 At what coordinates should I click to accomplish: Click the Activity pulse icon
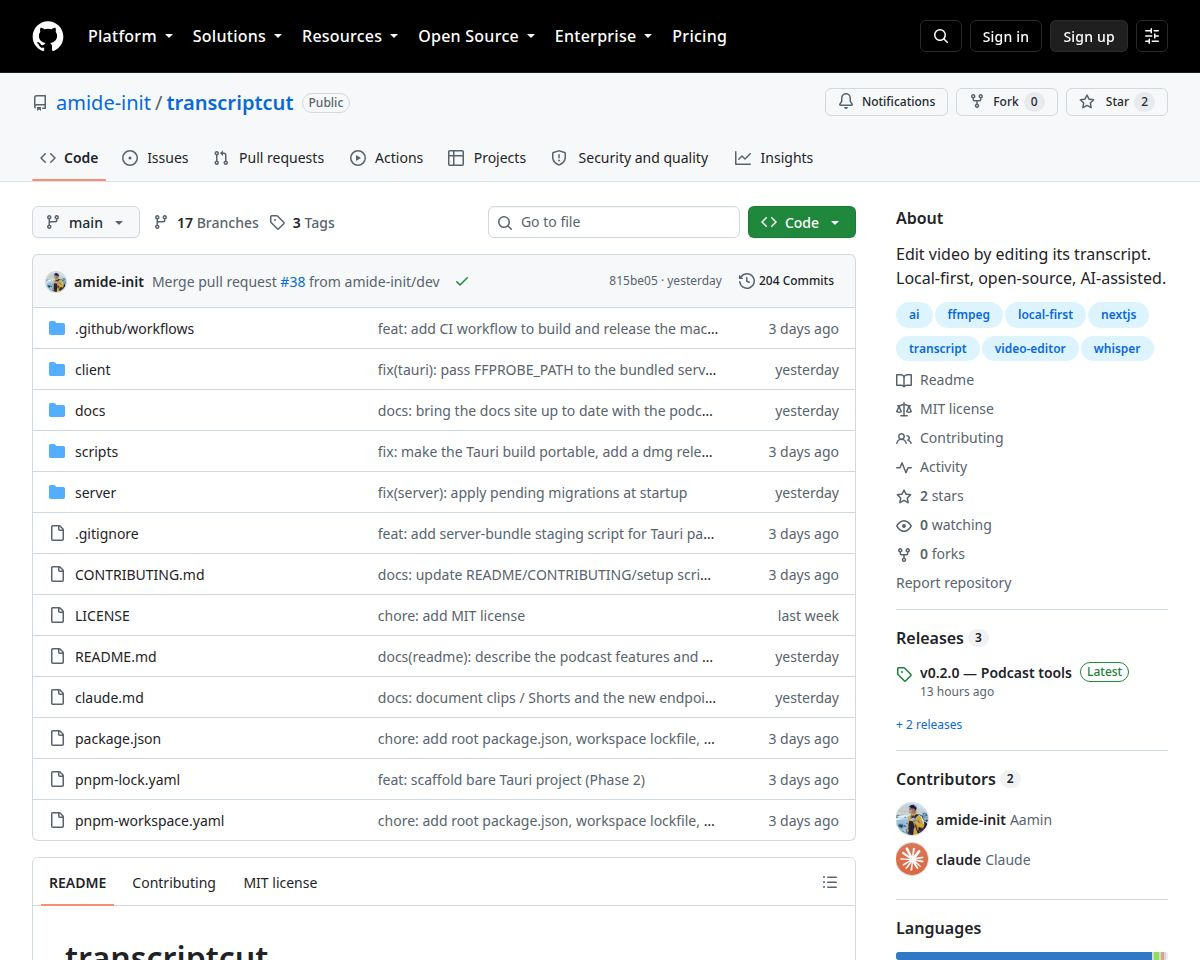[904, 467]
